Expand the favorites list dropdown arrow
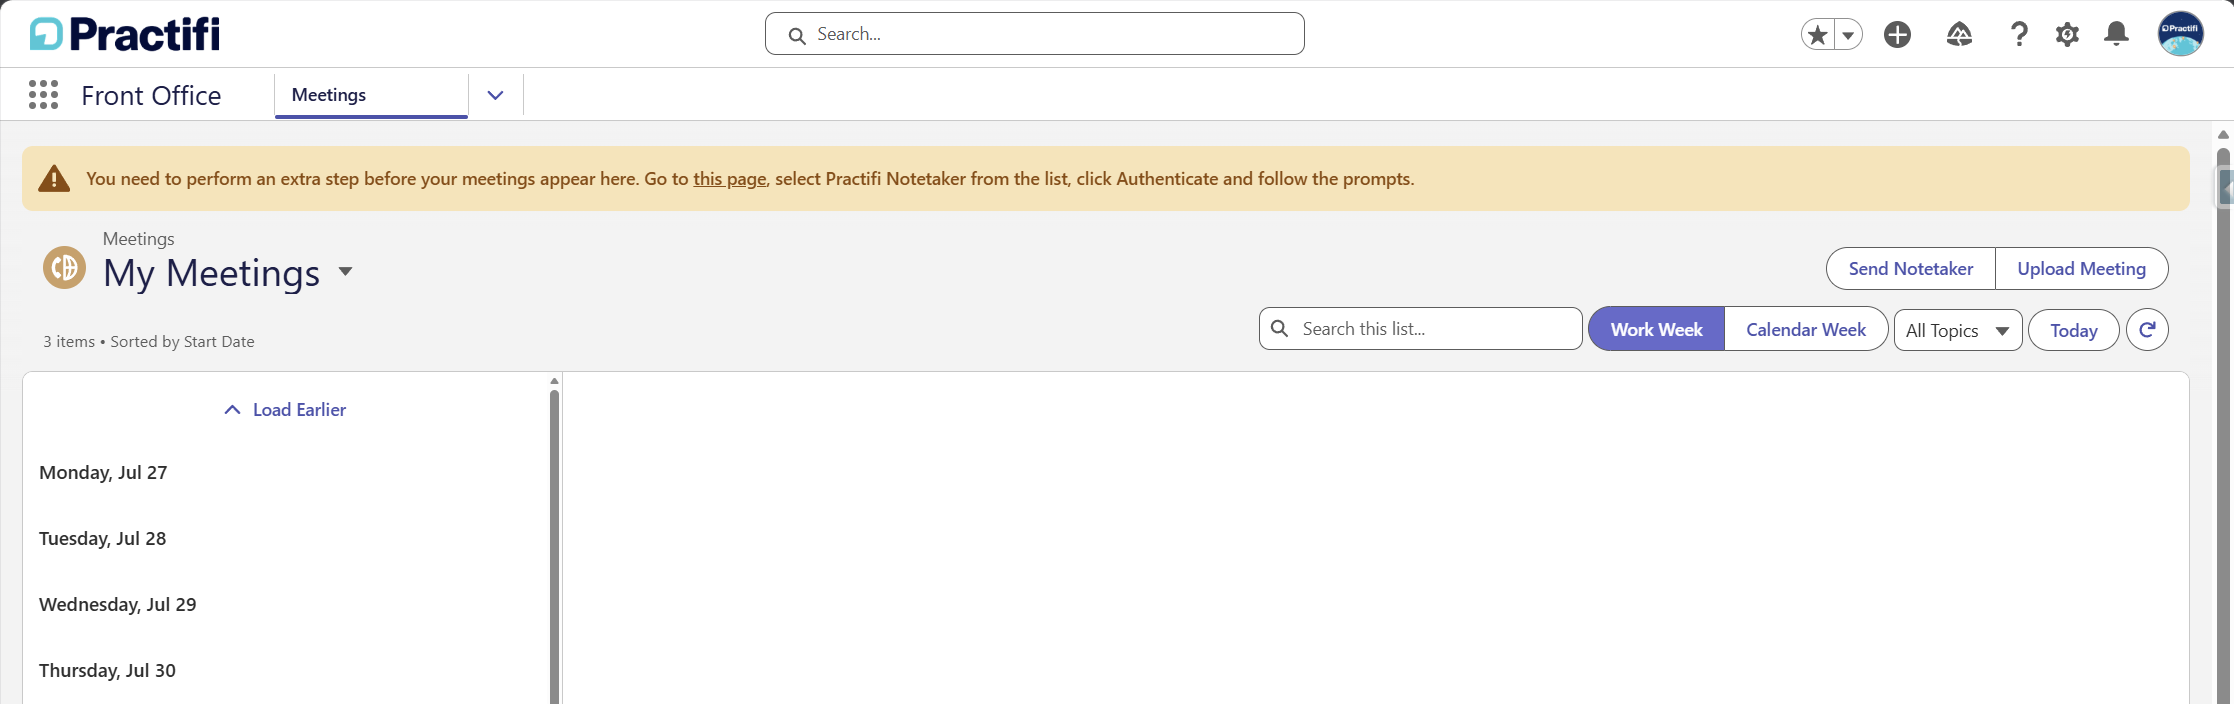Viewport: 2234px width, 704px height. tap(1848, 35)
